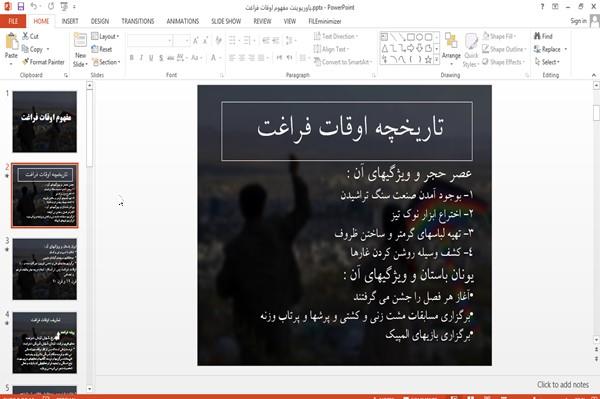Expand the Shape Fill dropdown
The height and width of the screenshot is (399, 600).
point(499,36)
